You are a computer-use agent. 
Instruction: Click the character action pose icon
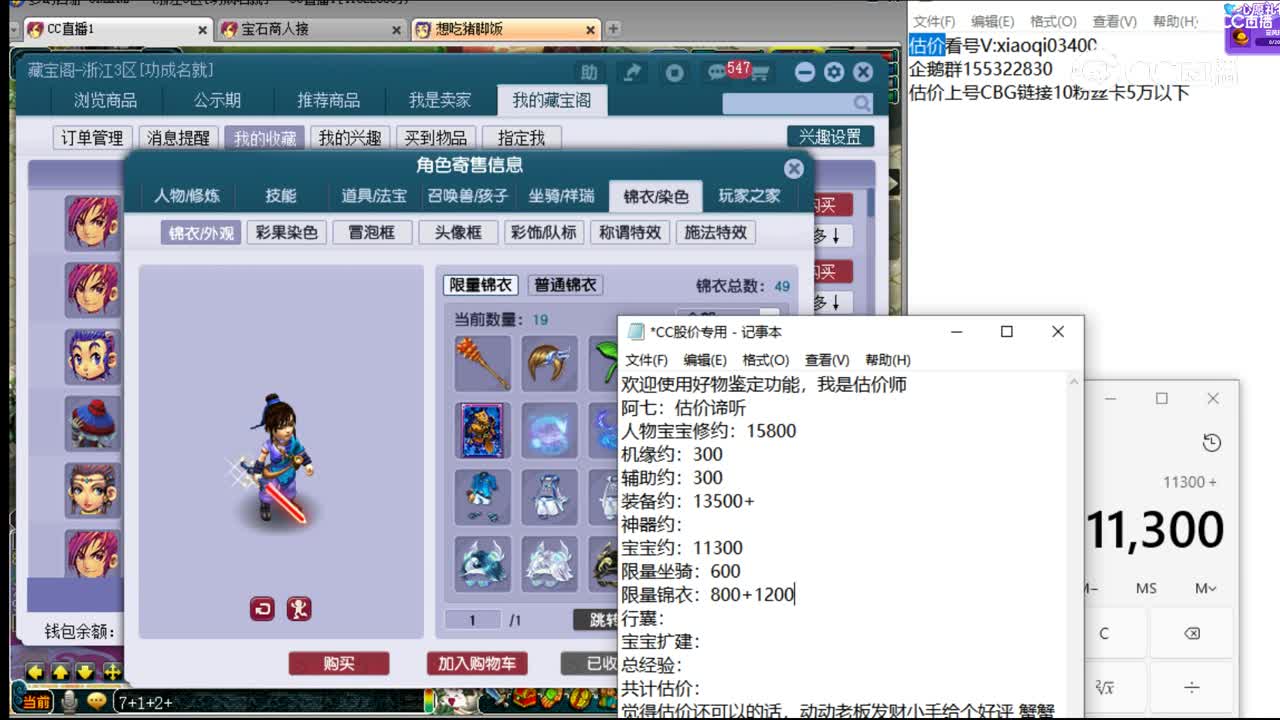tap(299, 608)
